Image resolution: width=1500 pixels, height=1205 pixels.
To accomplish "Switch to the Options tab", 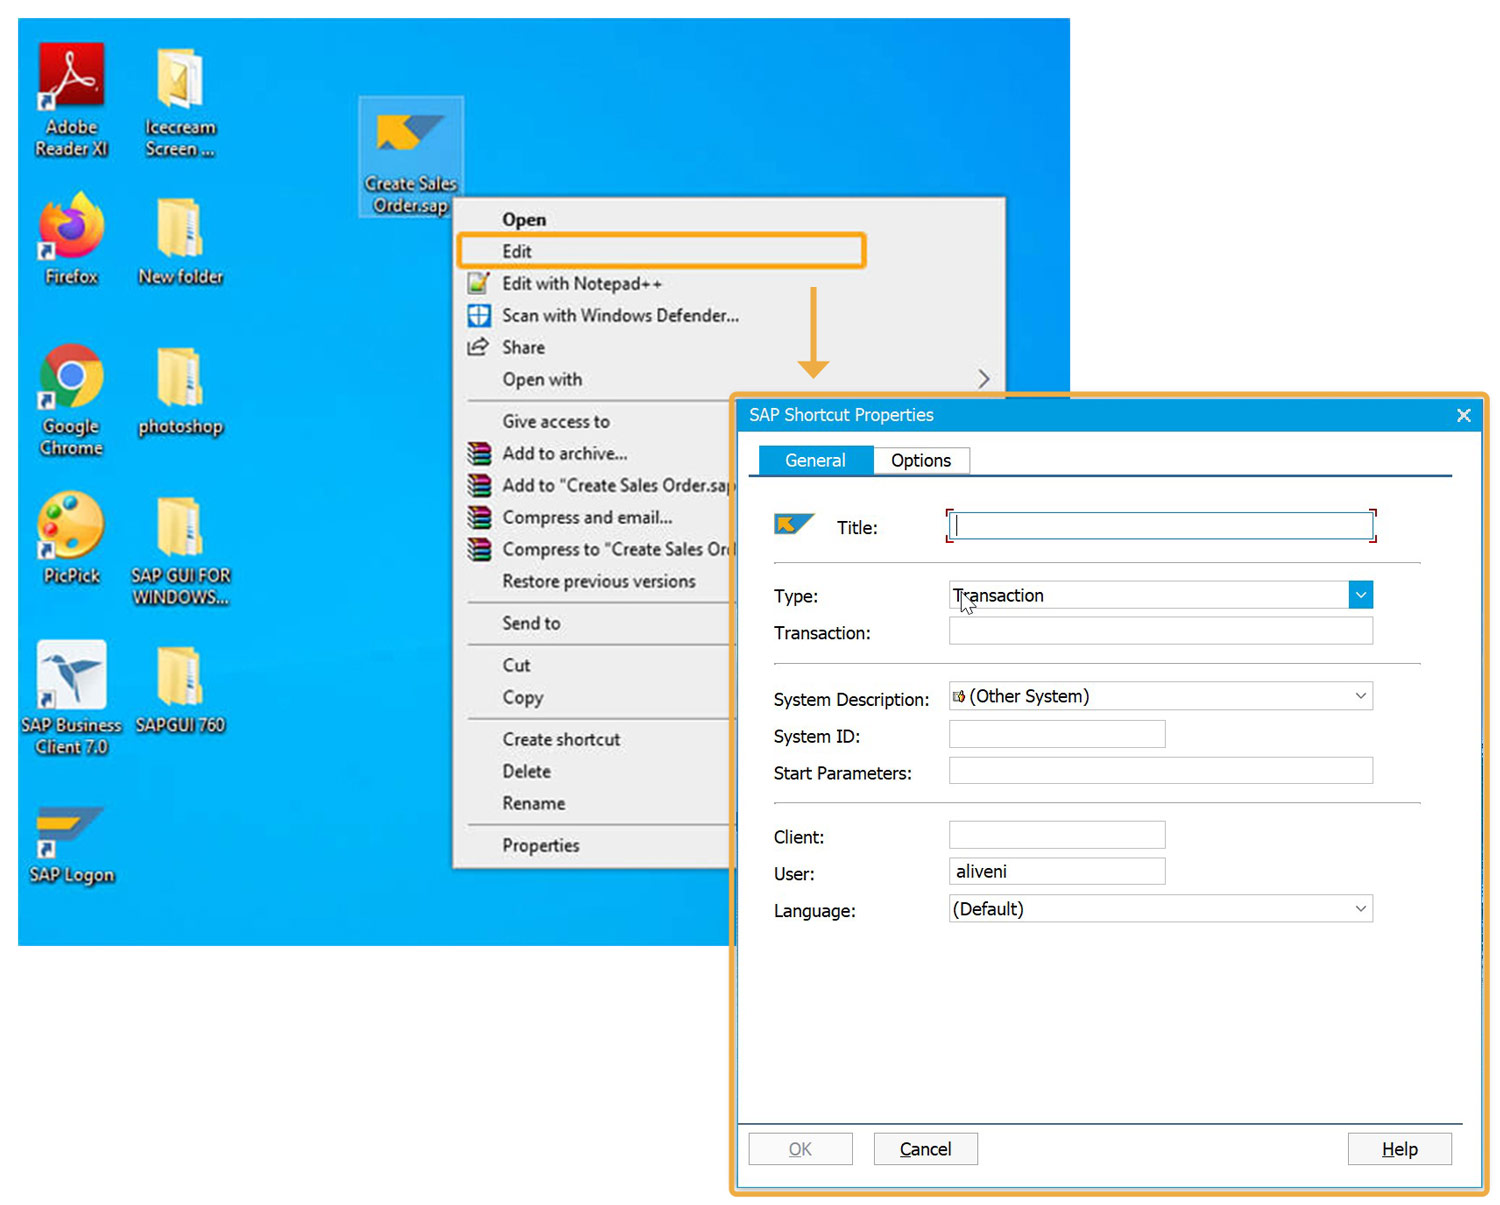I will [x=920, y=460].
